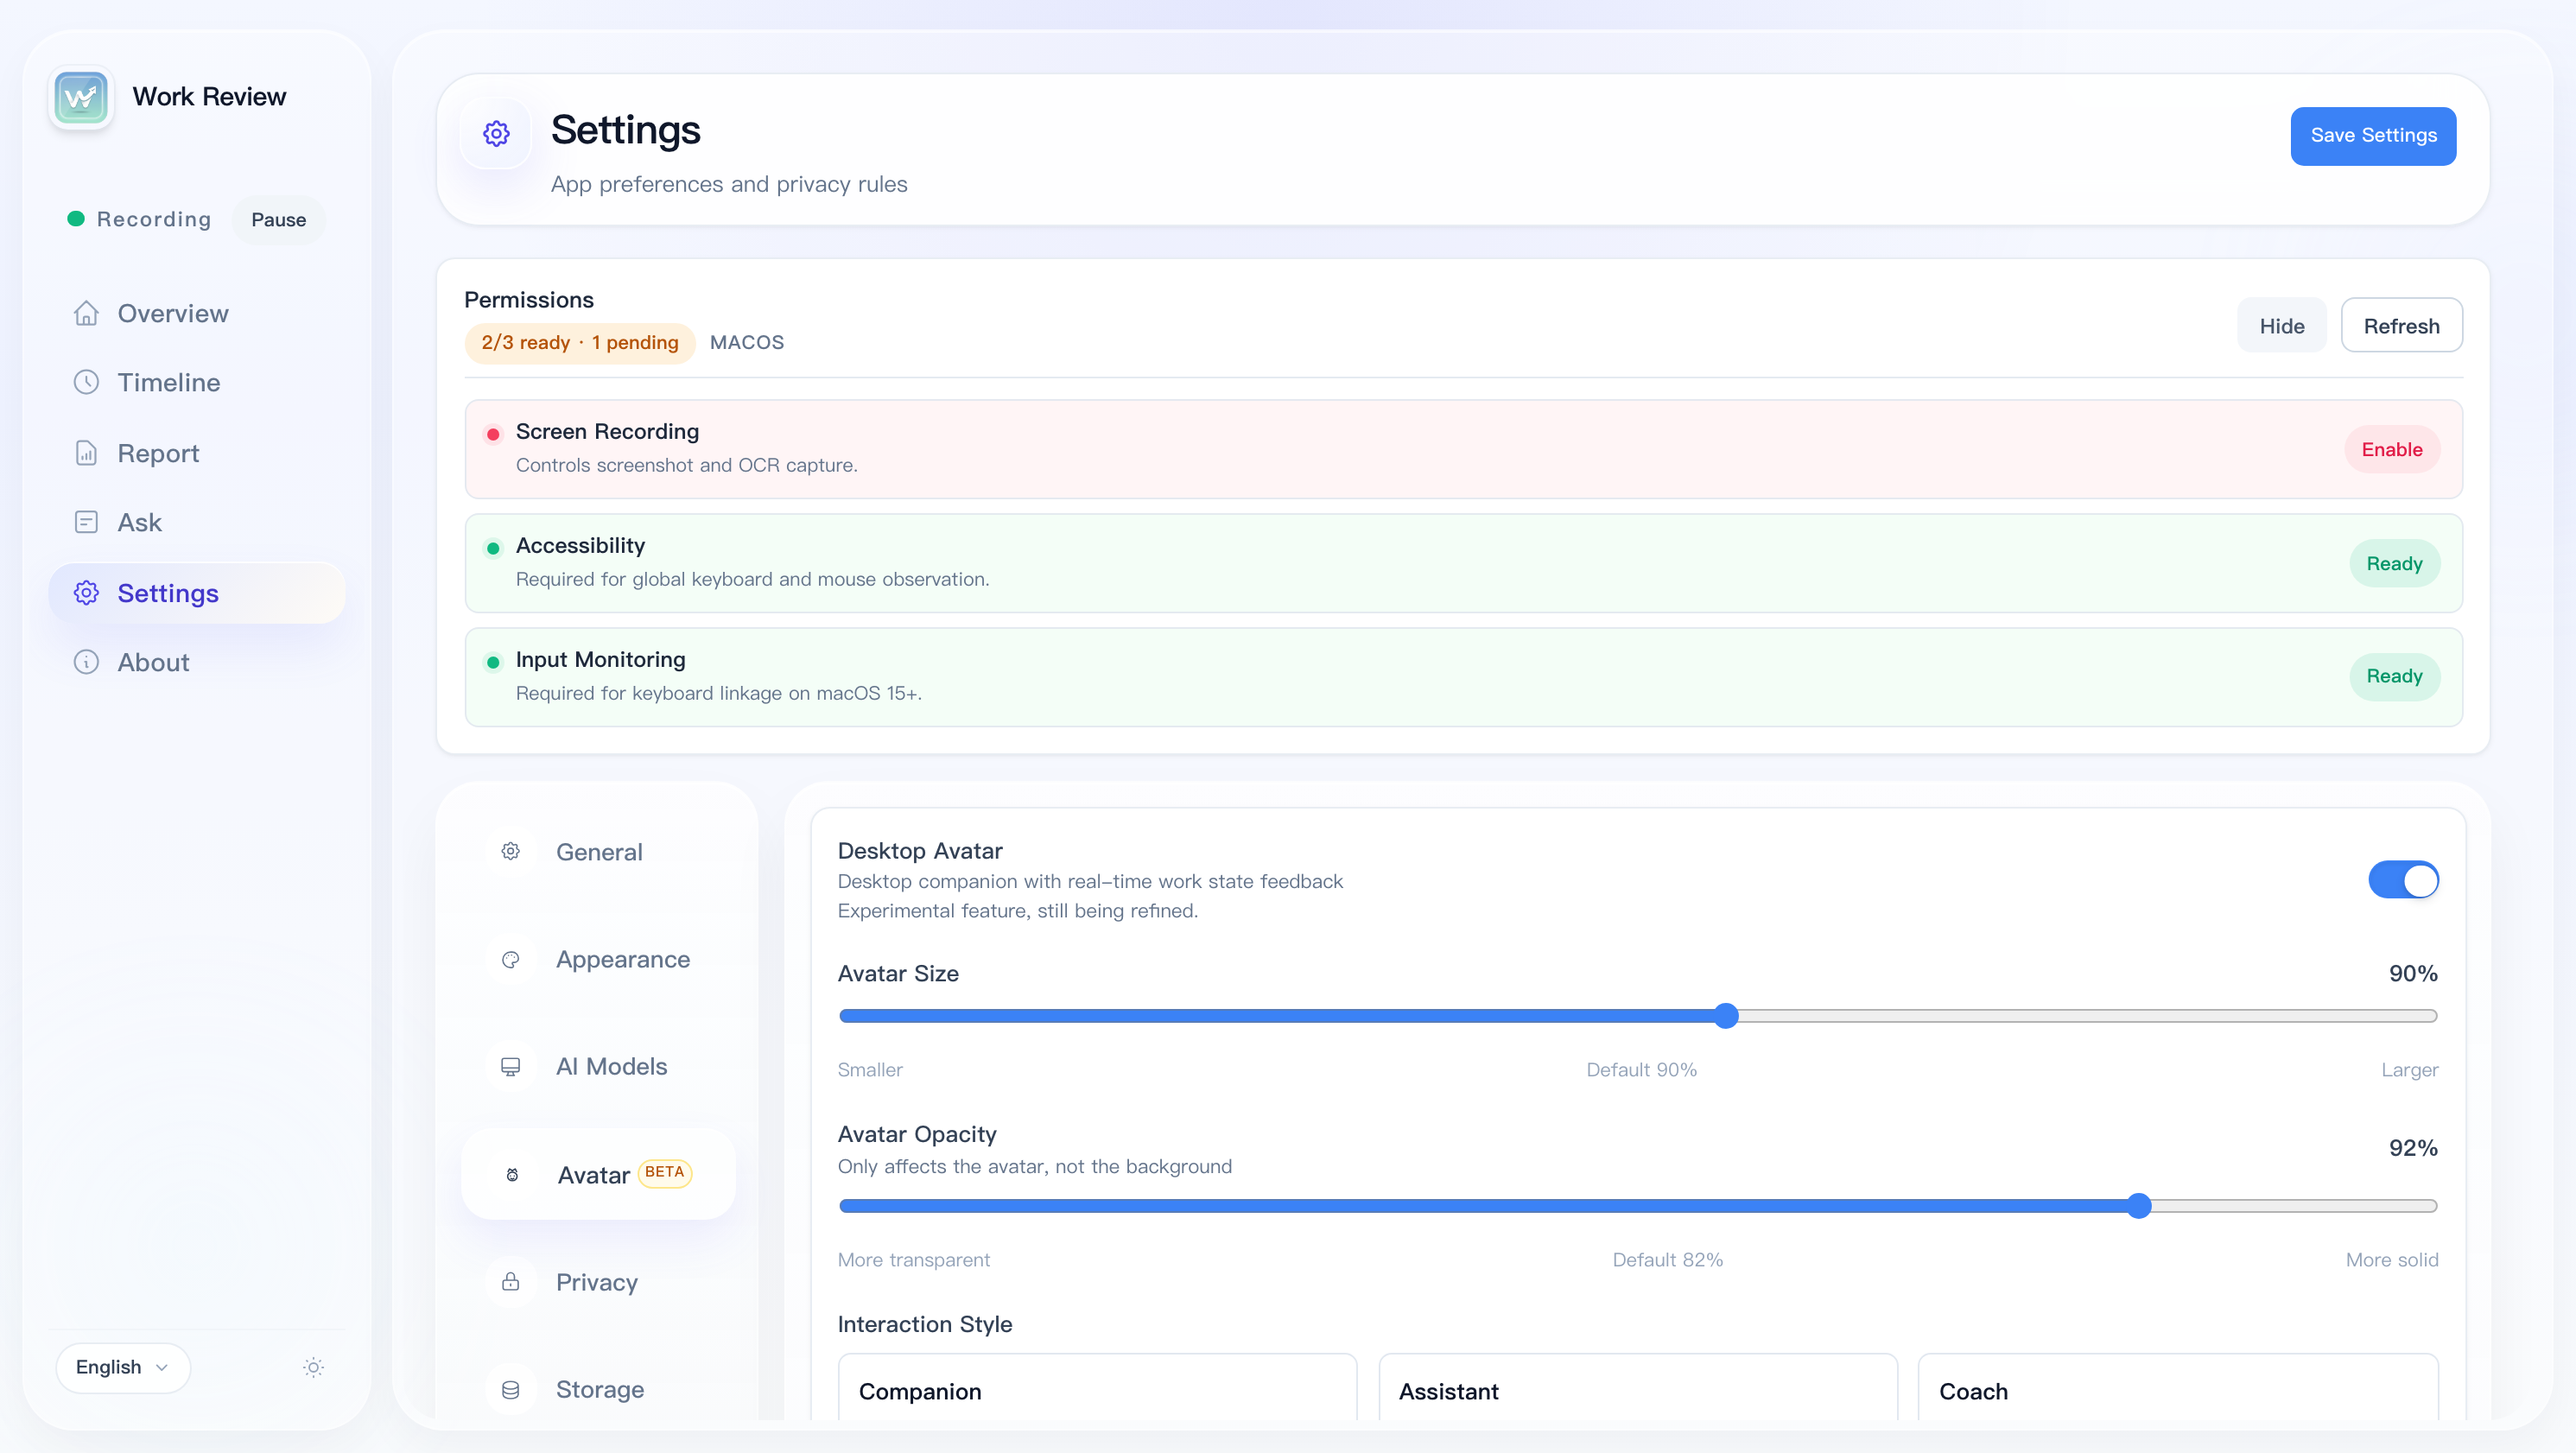Choose the Companion interaction style
The height and width of the screenshot is (1453, 2576).
(x=1097, y=1388)
